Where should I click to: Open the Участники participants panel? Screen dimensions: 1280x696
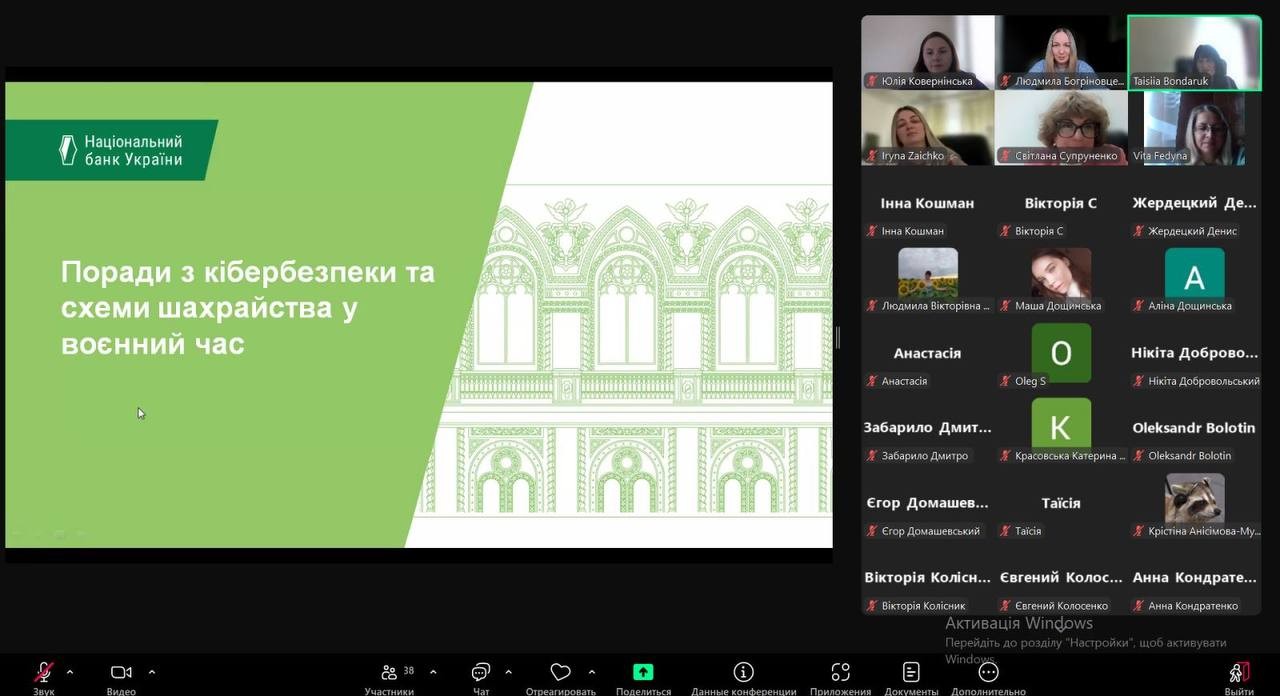pyautogui.click(x=389, y=673)
